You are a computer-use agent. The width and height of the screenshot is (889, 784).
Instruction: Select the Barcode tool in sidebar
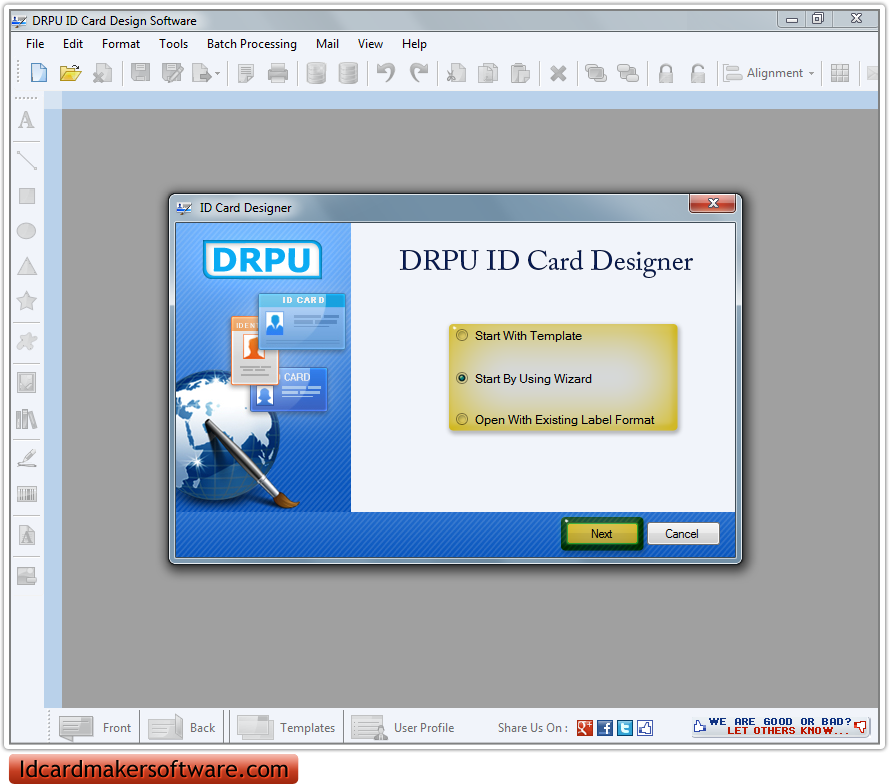(27, 494)
